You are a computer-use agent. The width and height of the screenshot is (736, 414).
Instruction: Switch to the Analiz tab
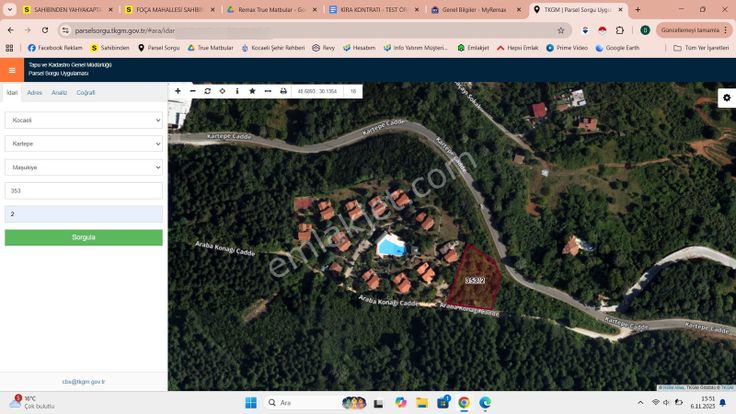point(59,92)
